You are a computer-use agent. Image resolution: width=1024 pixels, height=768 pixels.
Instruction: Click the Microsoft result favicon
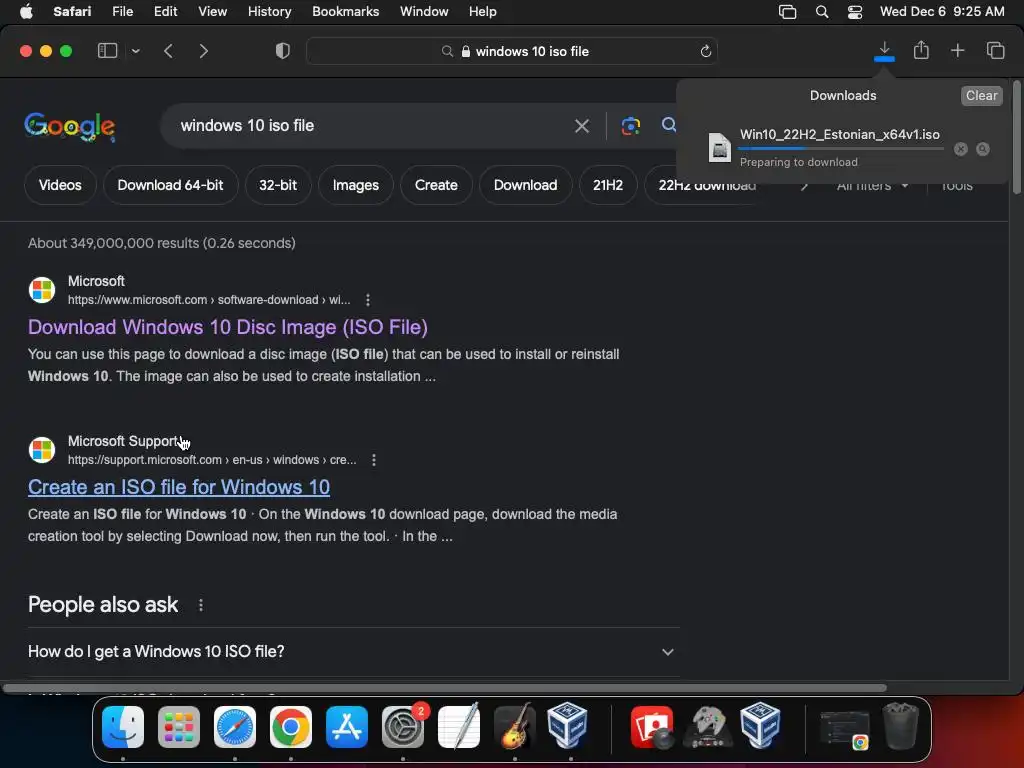click(42, 290)
